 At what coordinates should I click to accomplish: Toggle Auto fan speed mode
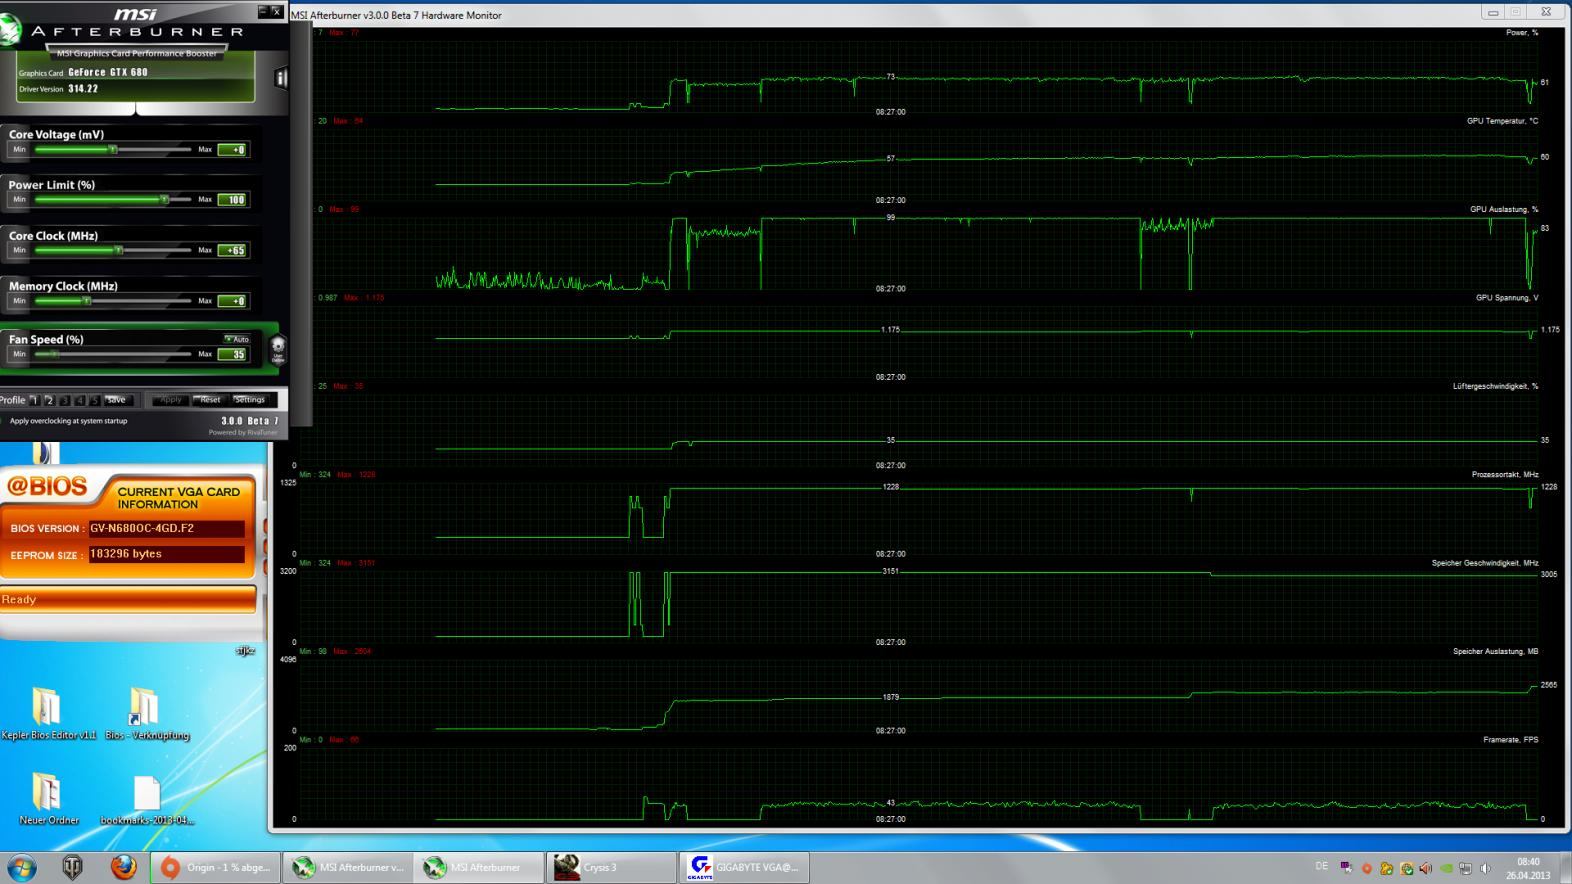pos(237,339)
